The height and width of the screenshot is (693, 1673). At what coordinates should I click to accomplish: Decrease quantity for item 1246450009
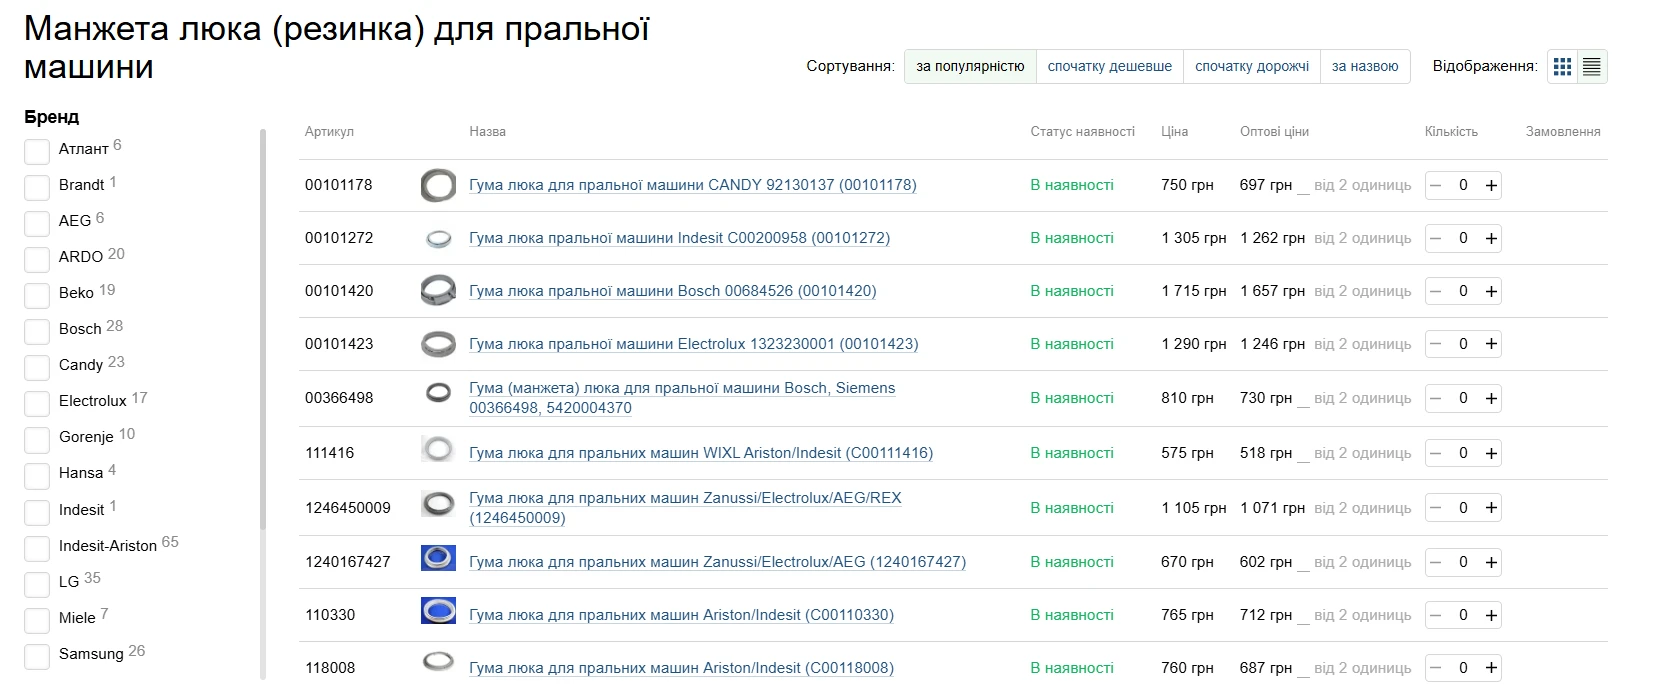point(1436,508)
